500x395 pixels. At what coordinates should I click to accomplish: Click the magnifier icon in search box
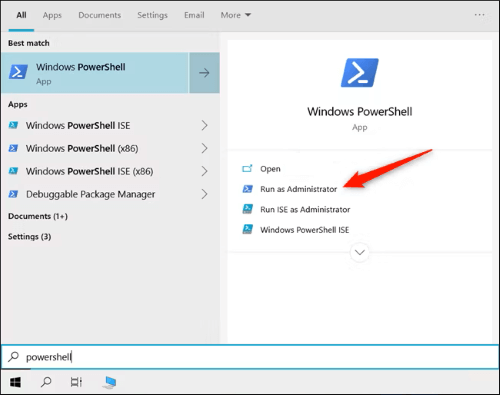14,357
